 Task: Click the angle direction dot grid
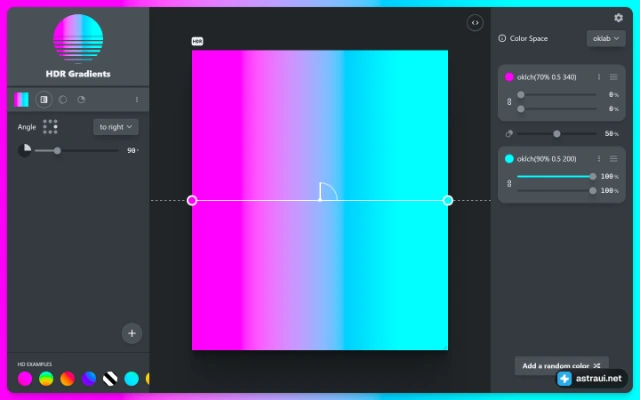click(x=50, y=127)
